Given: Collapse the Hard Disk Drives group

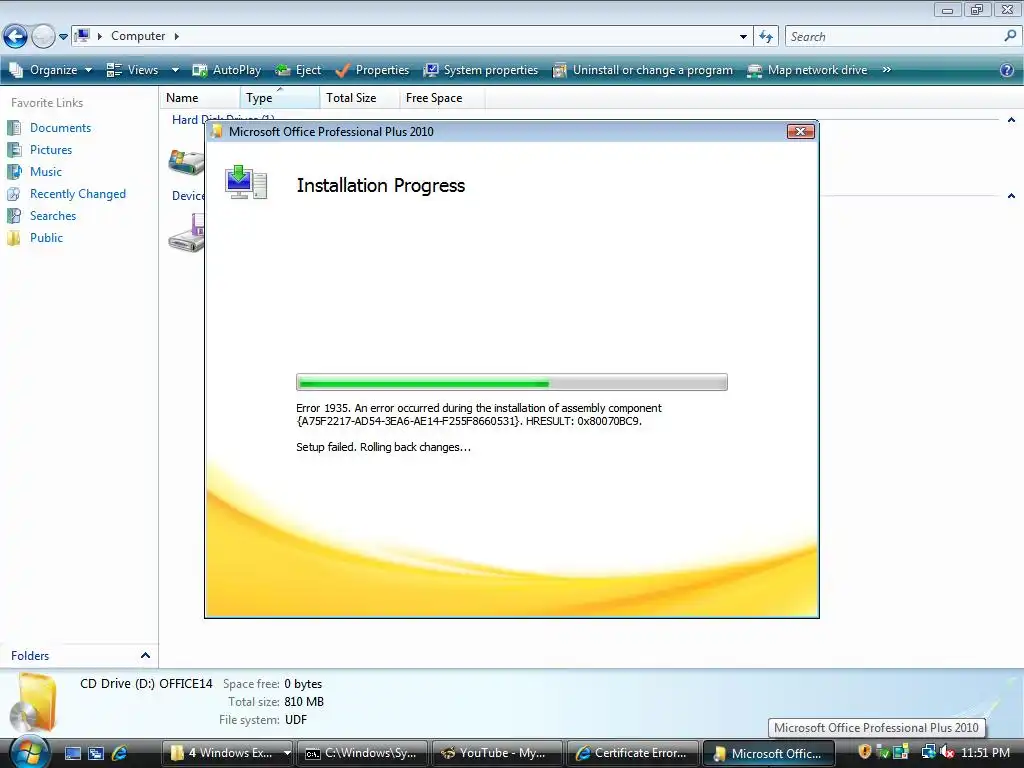Looking at the screenshot, I should click(x=1011, y=120).
